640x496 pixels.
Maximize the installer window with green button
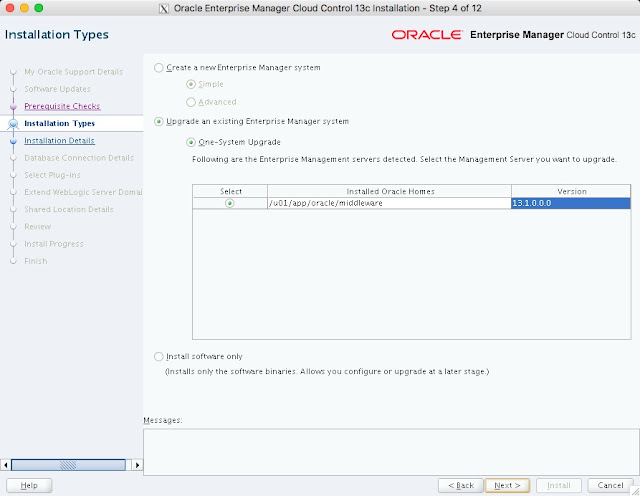click(39, 8)
